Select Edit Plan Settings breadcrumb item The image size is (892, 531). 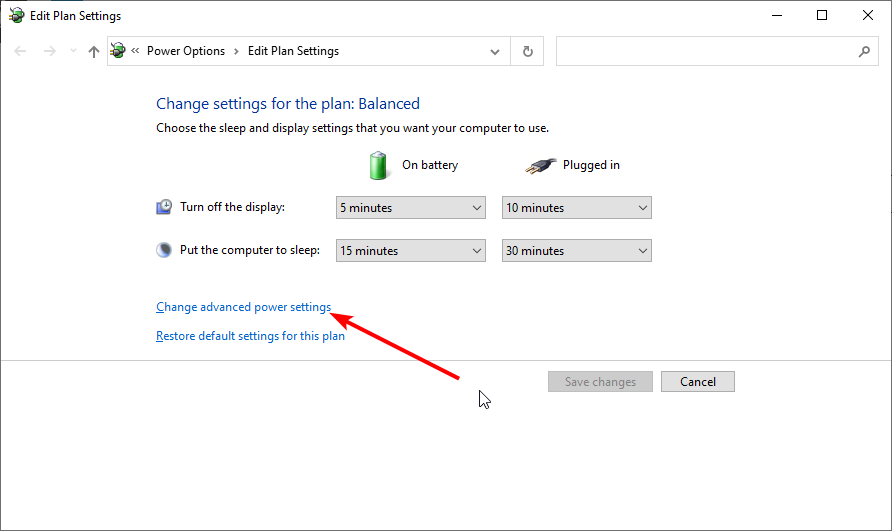tap(293, 51)
